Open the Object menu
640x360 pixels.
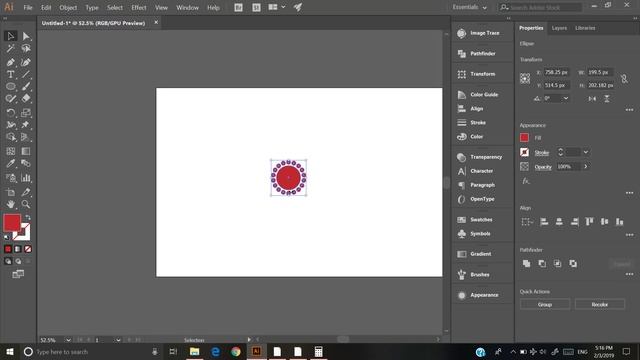(68, 7)
